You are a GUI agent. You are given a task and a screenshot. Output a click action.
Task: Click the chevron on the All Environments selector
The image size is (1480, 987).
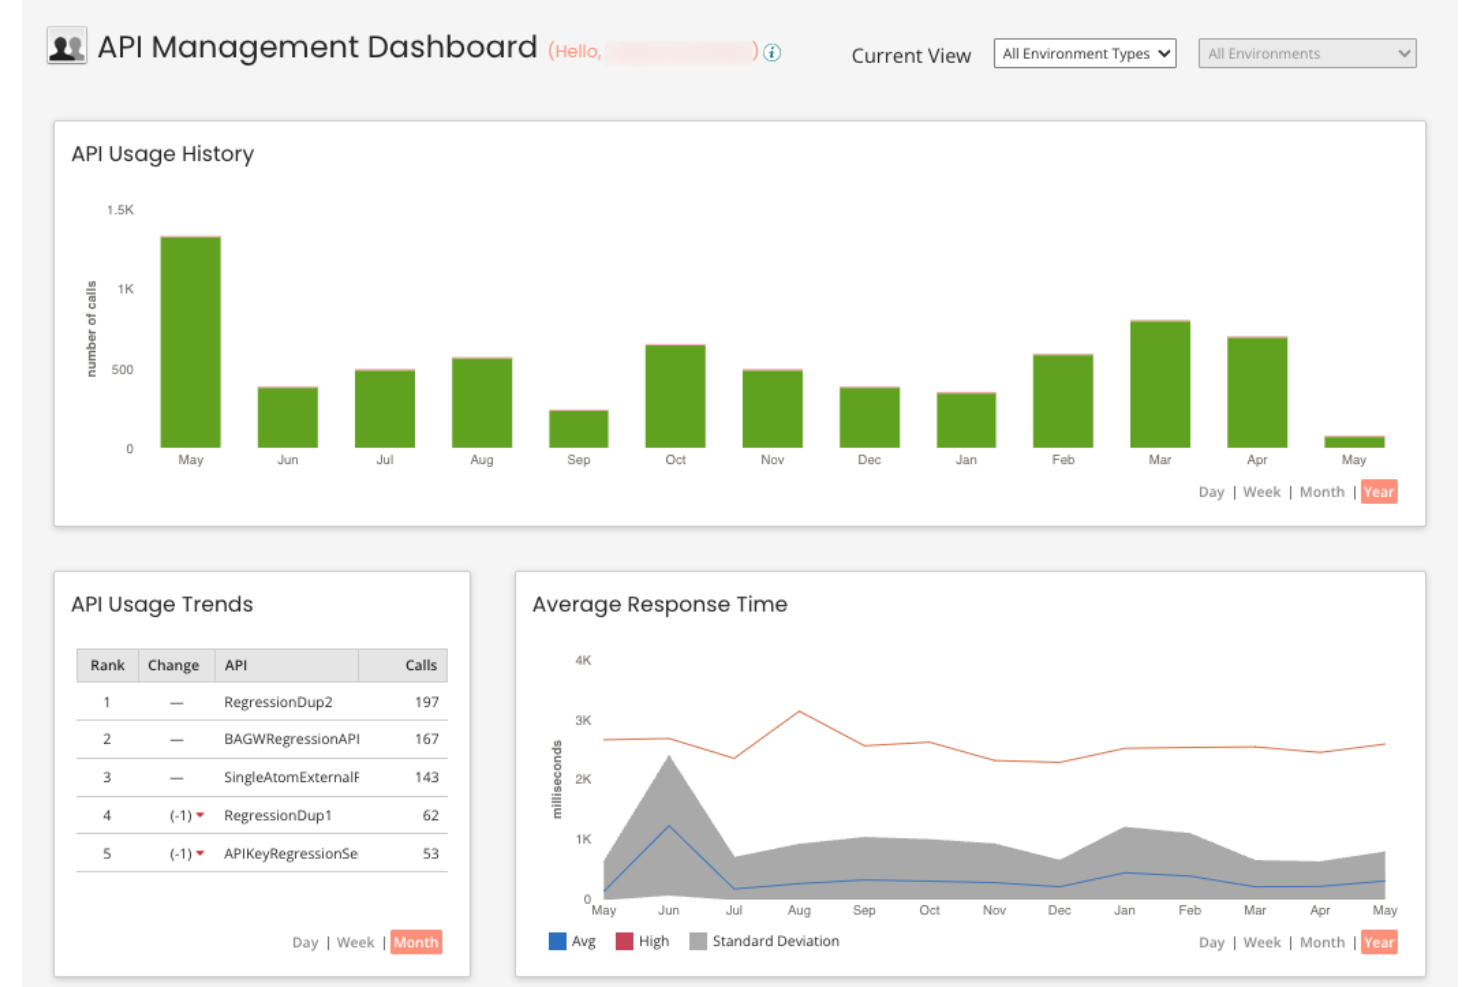point(1404,53)
